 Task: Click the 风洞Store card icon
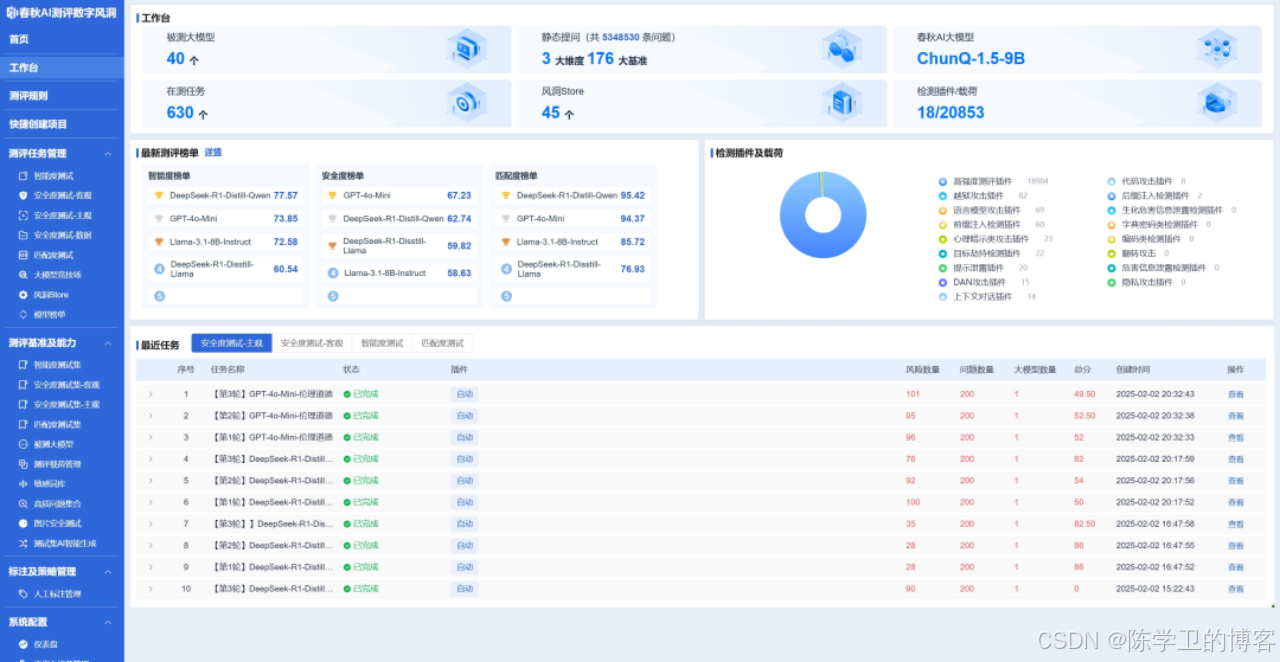point(841,102)
